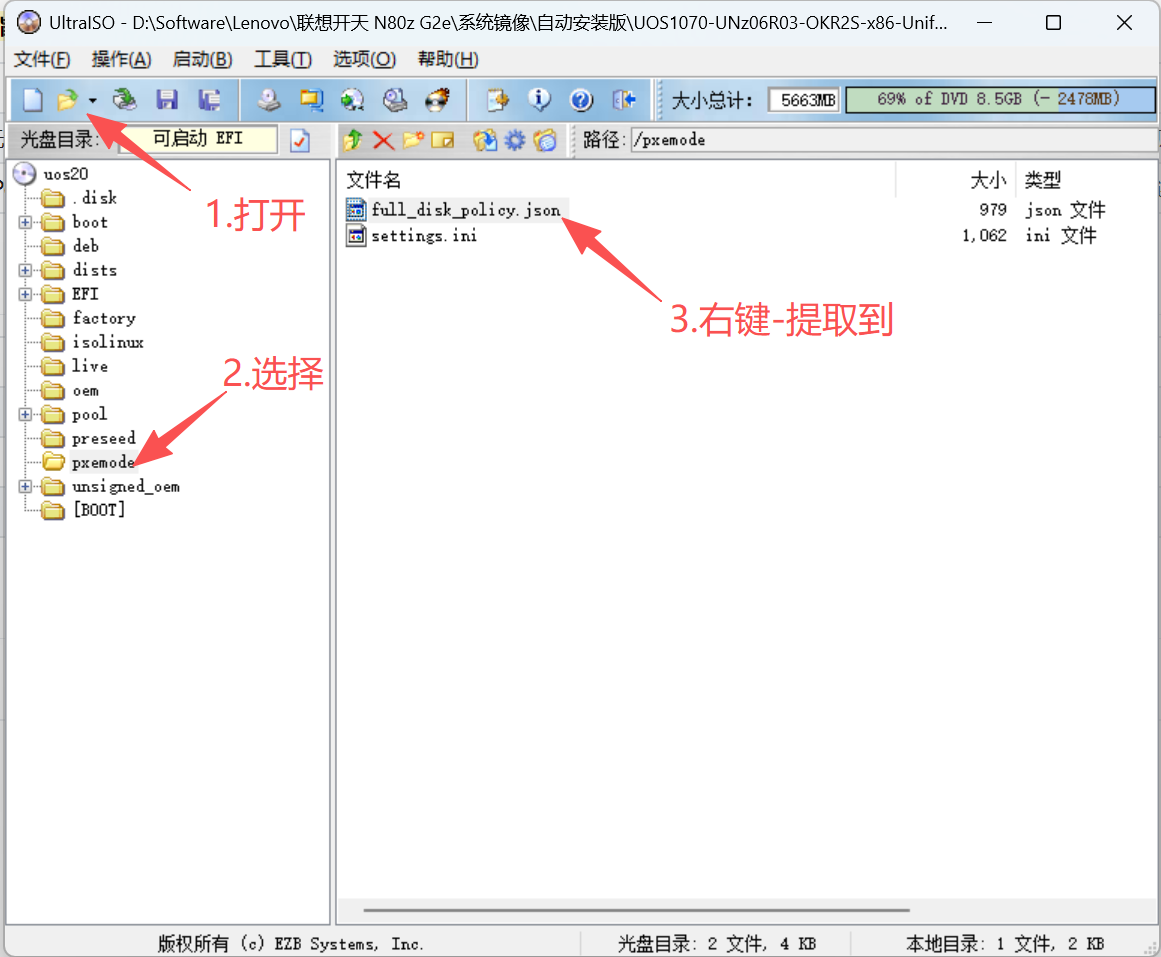This screenshot has width=1161, height=957.
Task: Open the 工具(T) menu
Action: (x=282, y=59)
